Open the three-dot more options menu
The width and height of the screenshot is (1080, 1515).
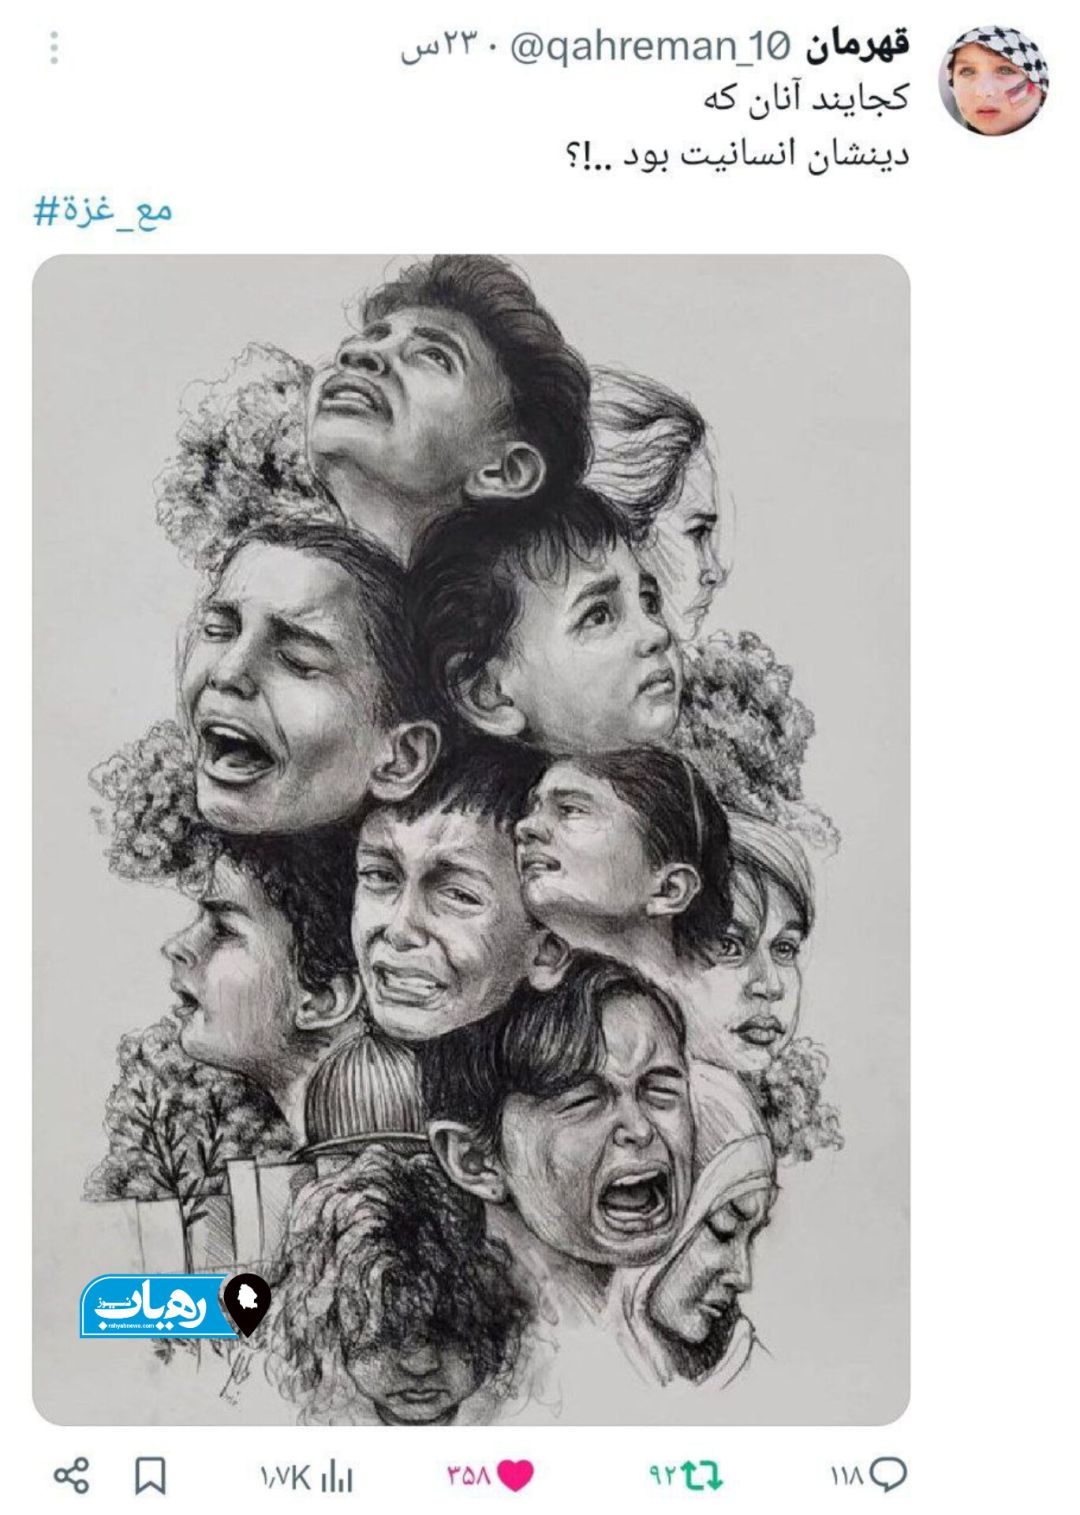tap(54, 48)
